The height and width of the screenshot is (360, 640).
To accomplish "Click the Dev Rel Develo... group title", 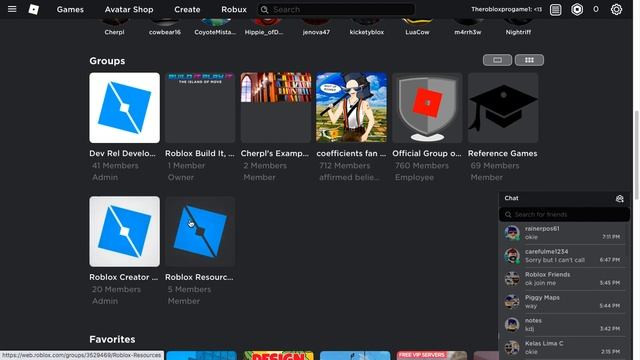I will point(122,153).
